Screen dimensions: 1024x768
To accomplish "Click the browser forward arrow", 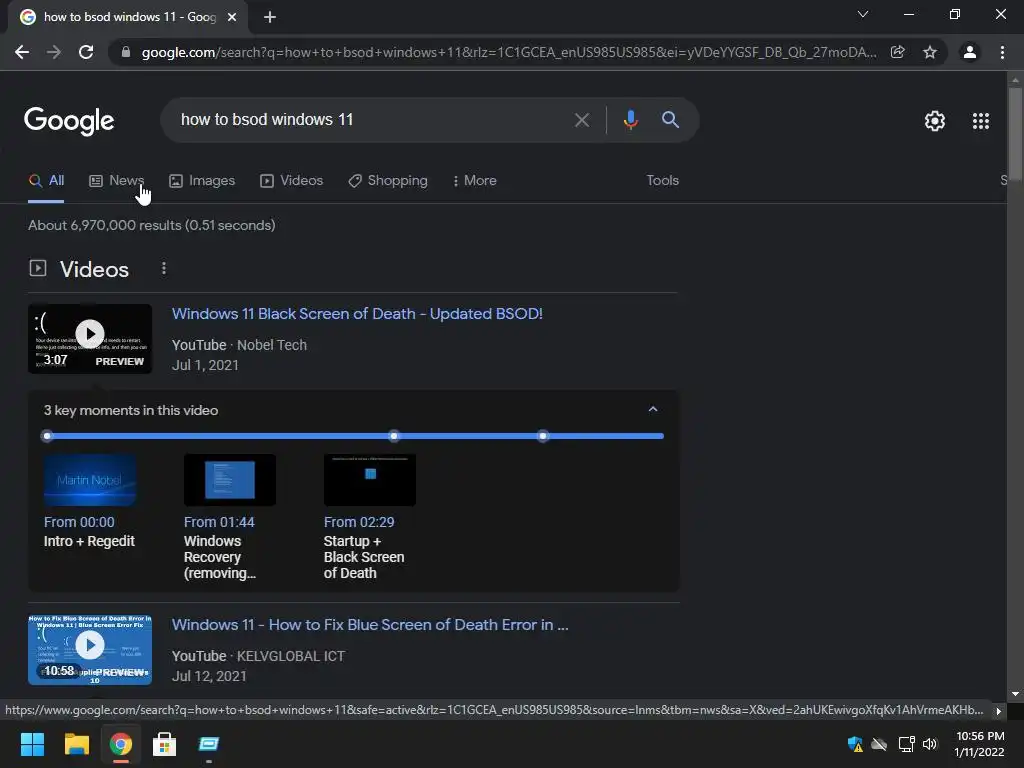I will [54, 52].
